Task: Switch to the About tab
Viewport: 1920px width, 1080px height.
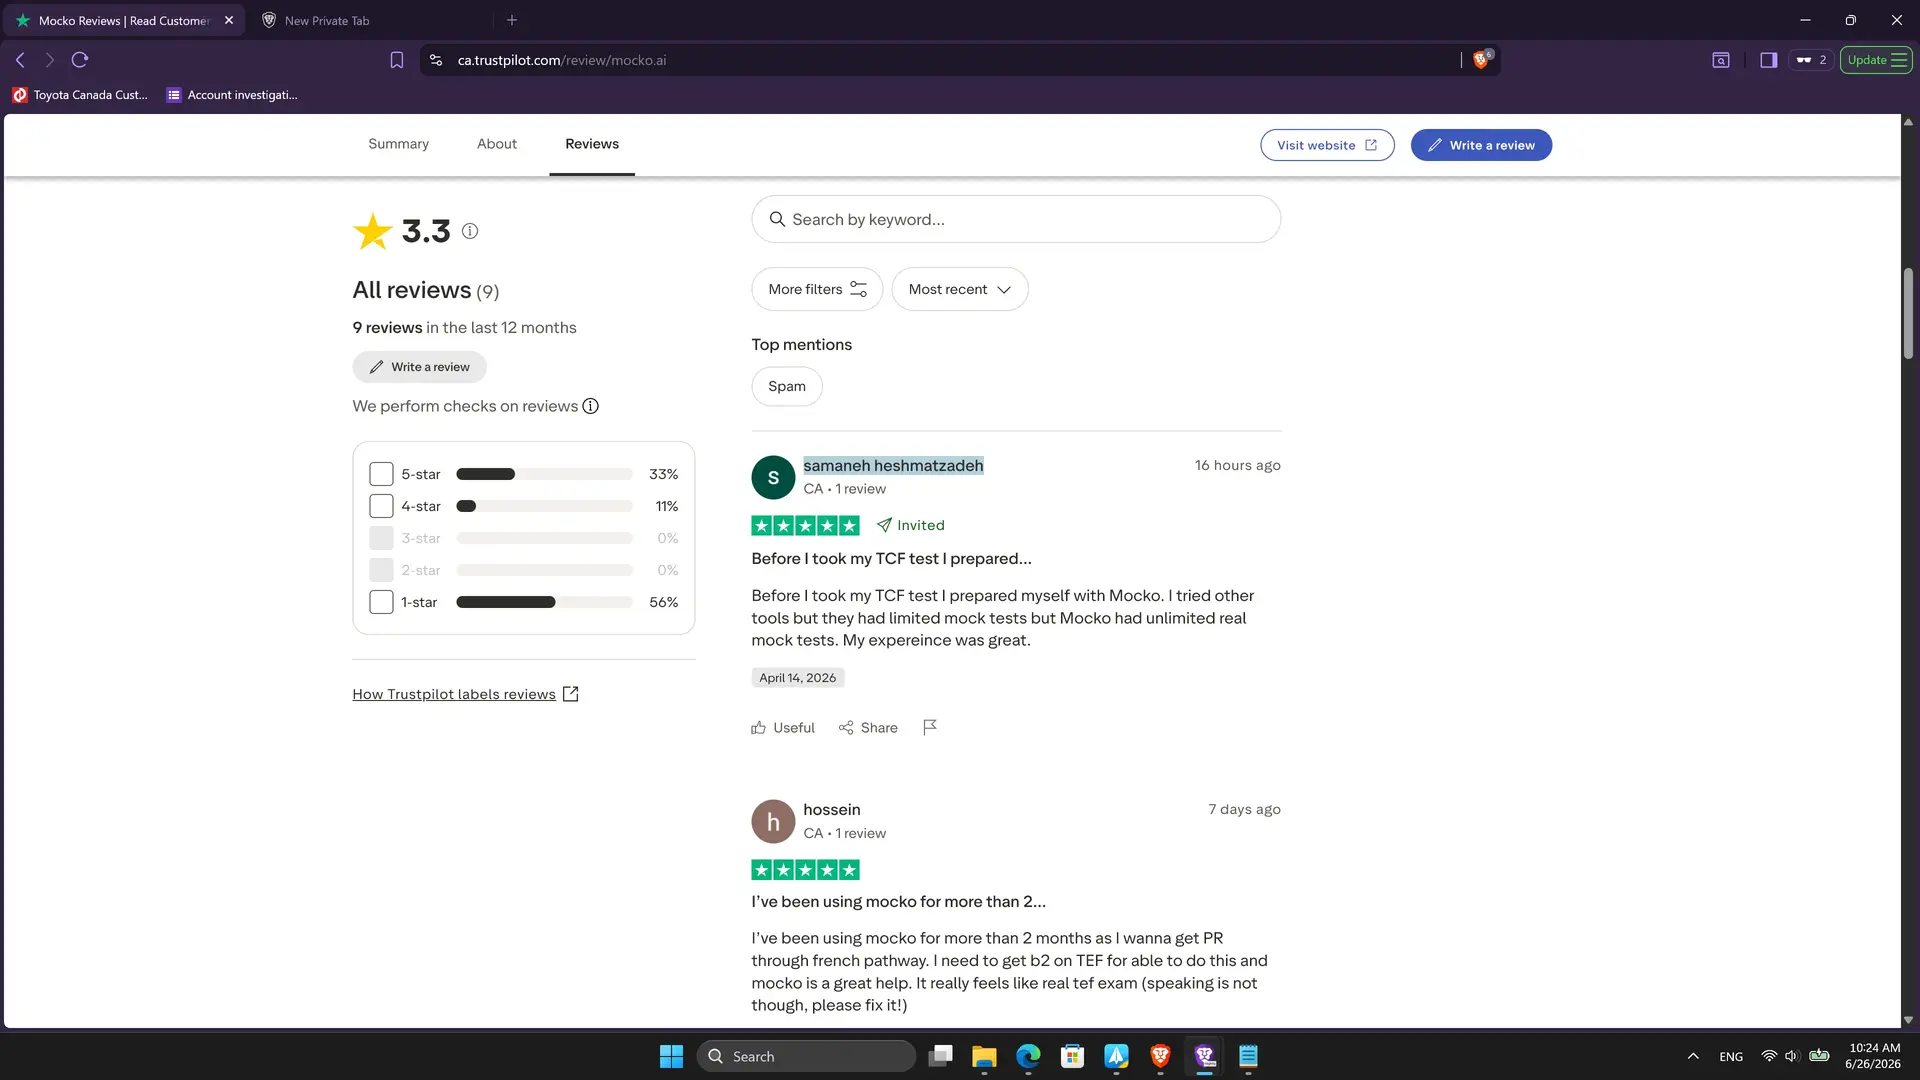Action: pyautogui.click(x=497, y=144)
